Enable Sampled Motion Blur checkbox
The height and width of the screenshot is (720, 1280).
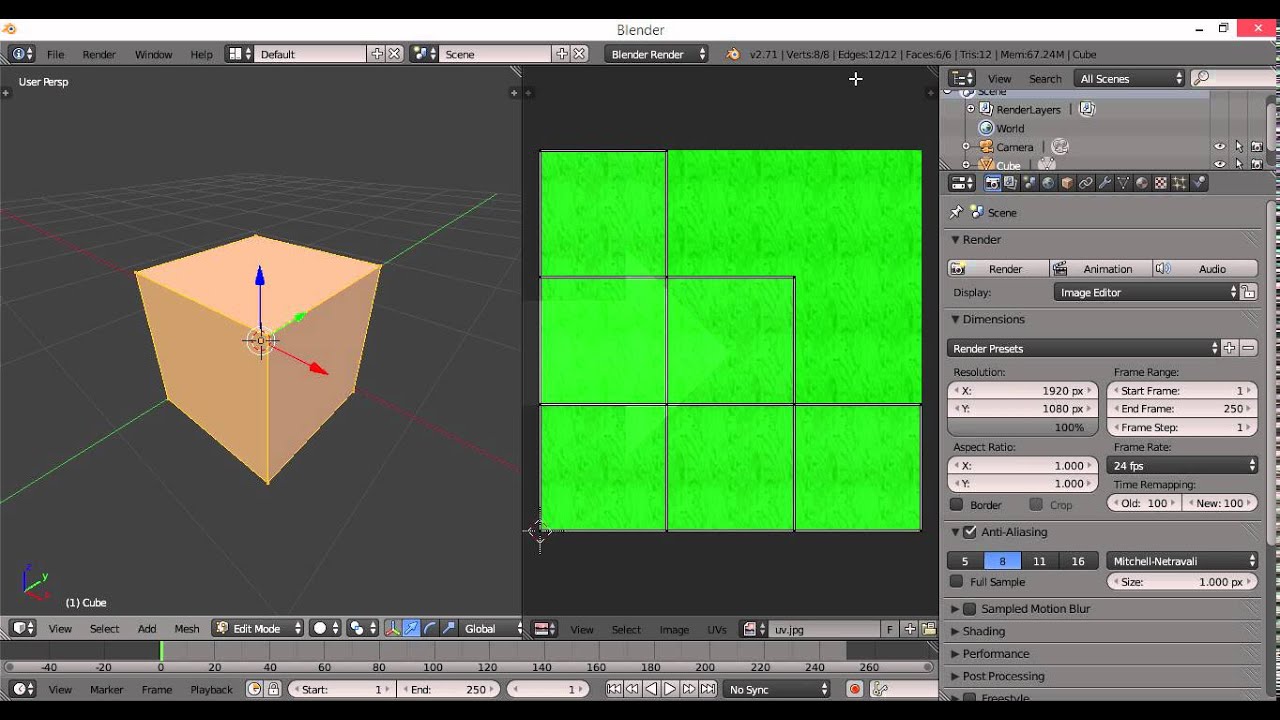969,609
